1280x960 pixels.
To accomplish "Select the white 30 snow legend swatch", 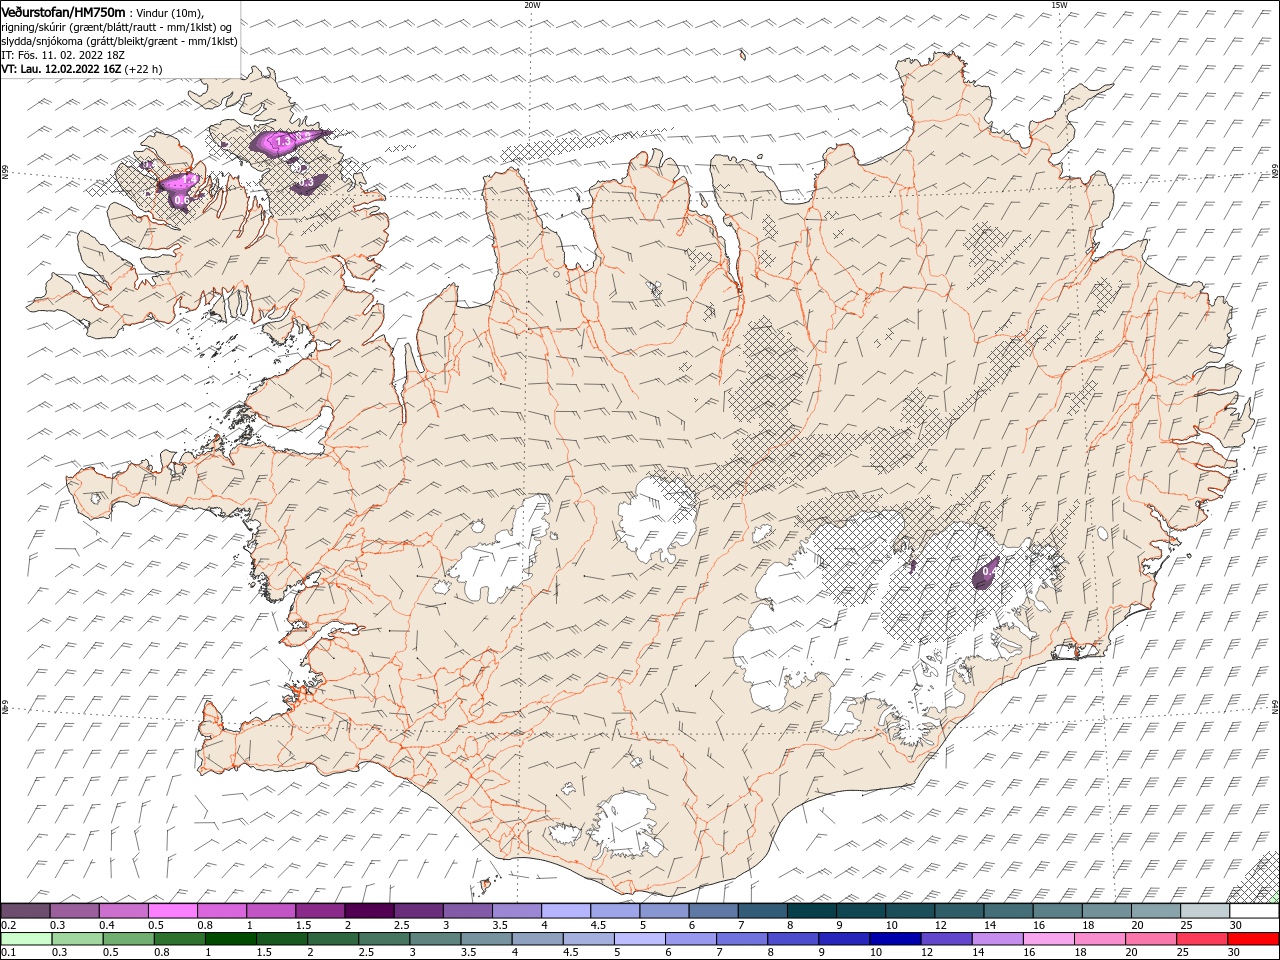I will [x=1255, y=911].
